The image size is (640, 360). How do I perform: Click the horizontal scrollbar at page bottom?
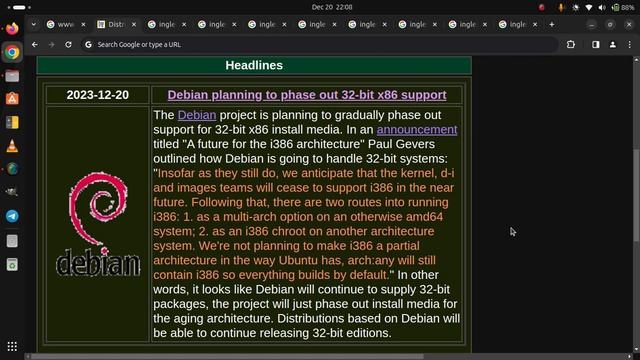(x=227, y=357)
